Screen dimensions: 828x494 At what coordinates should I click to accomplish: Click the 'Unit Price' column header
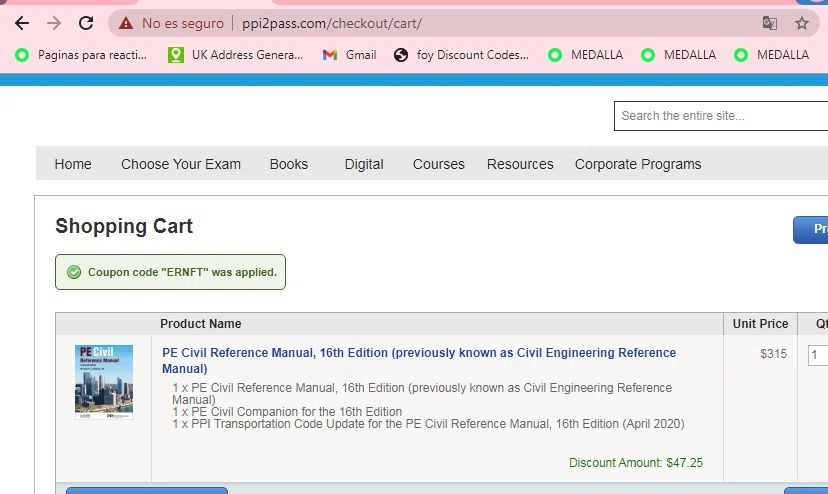[760, 324]
